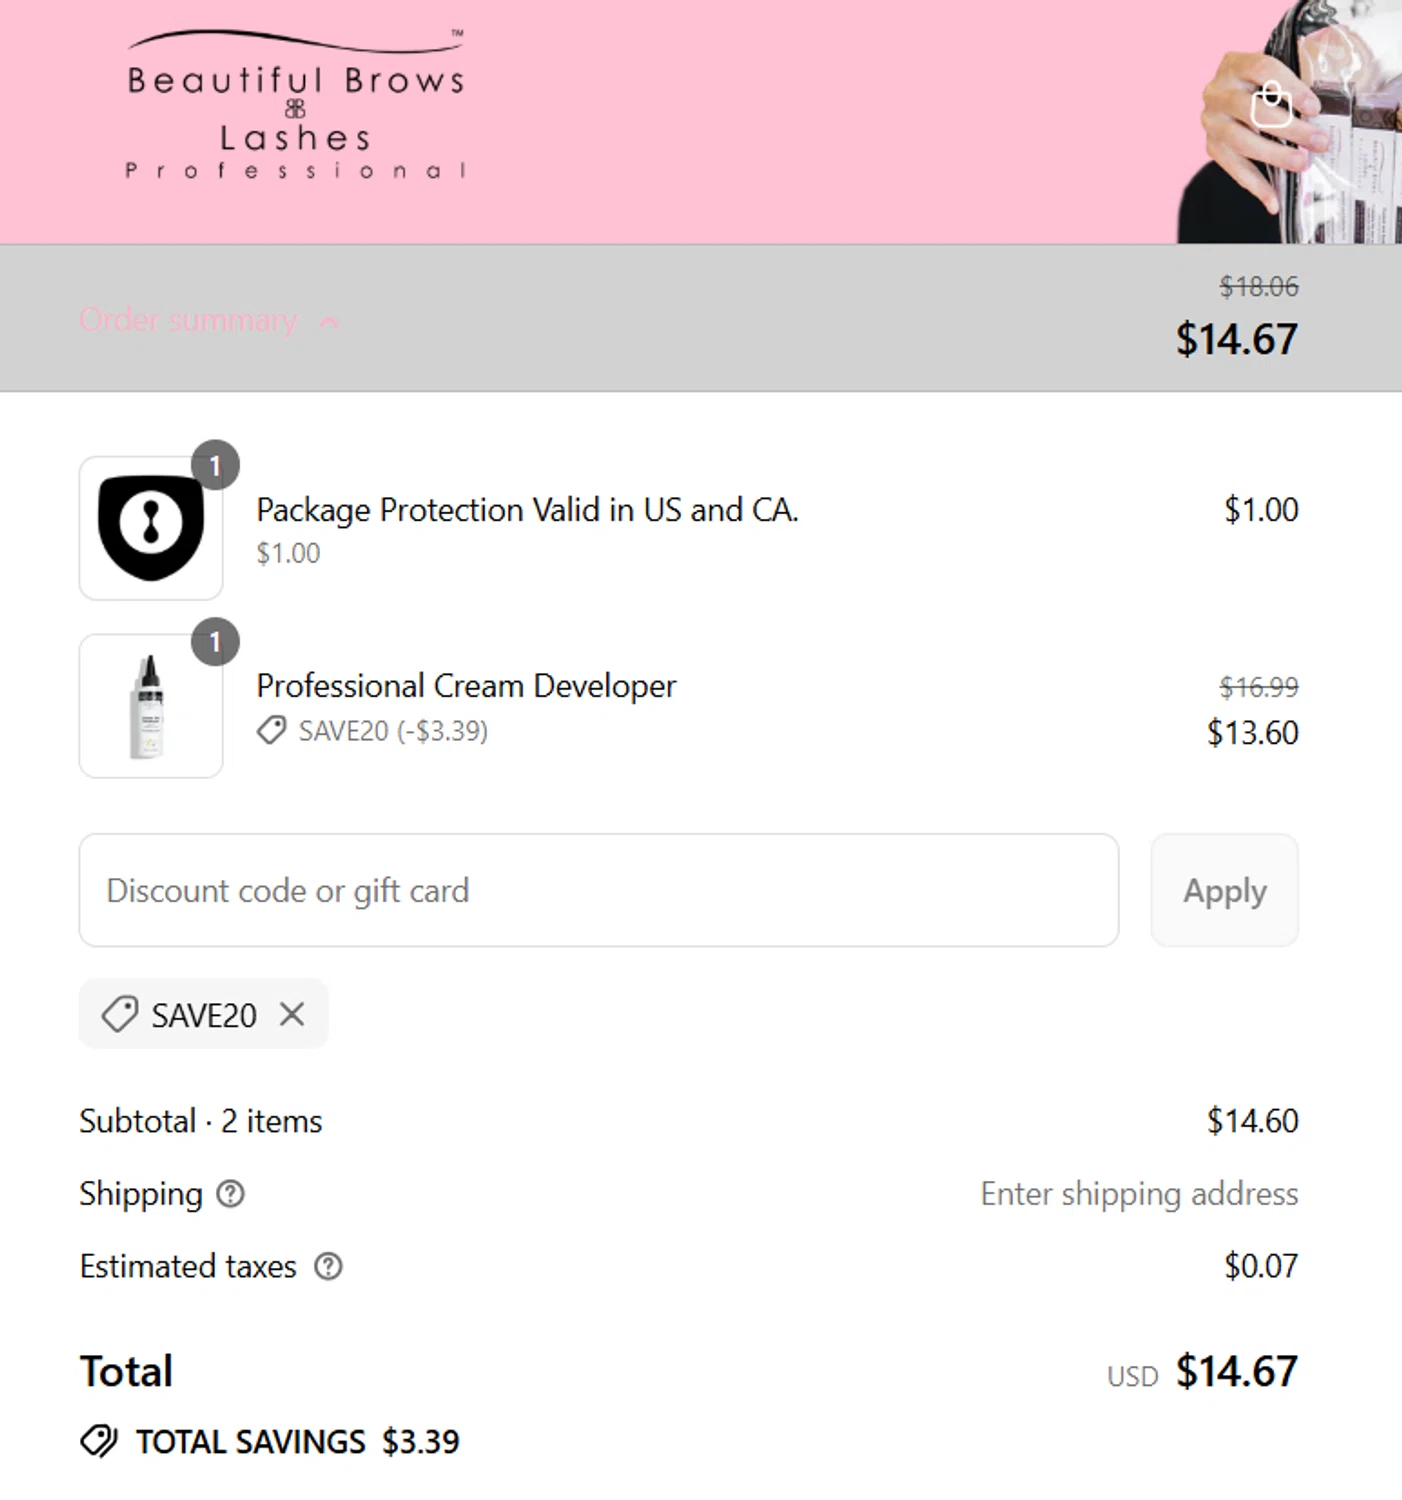Image resolution: width=1402 pixels, height=1500 pixels.
Task: Click the Enter shipping address text
Action: tap(1139, 1194)
